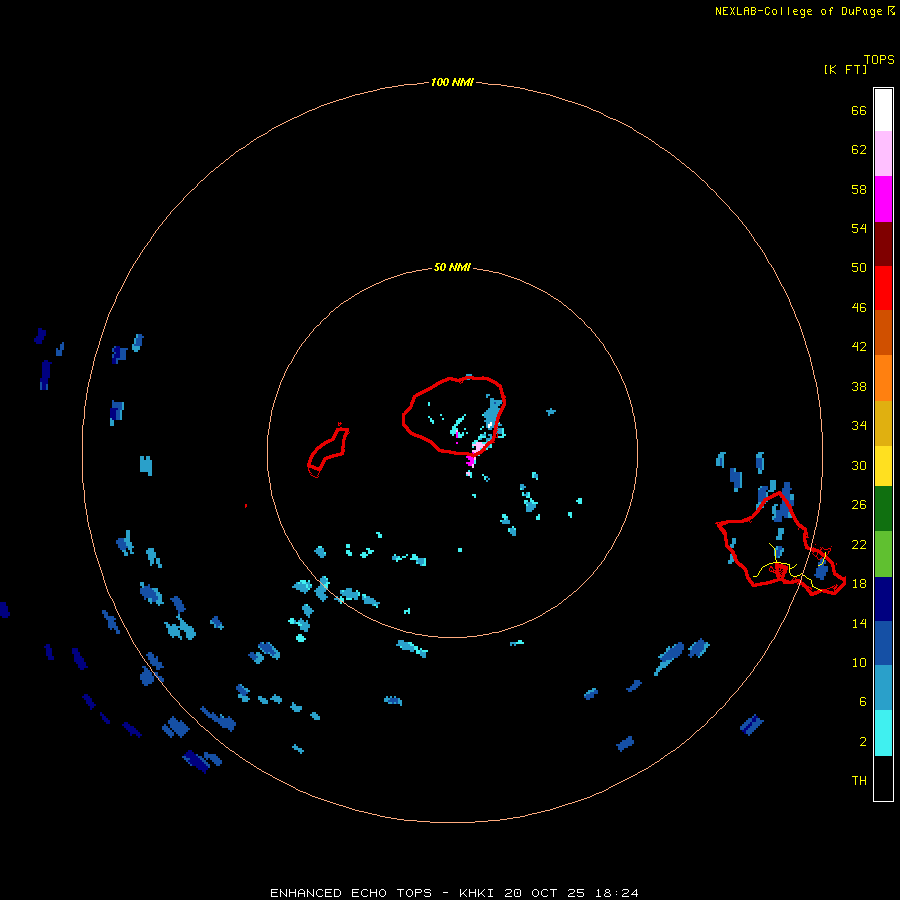Click the 'TH' legend label
Screen dimensions: 900x900
(x=859, y=781)
